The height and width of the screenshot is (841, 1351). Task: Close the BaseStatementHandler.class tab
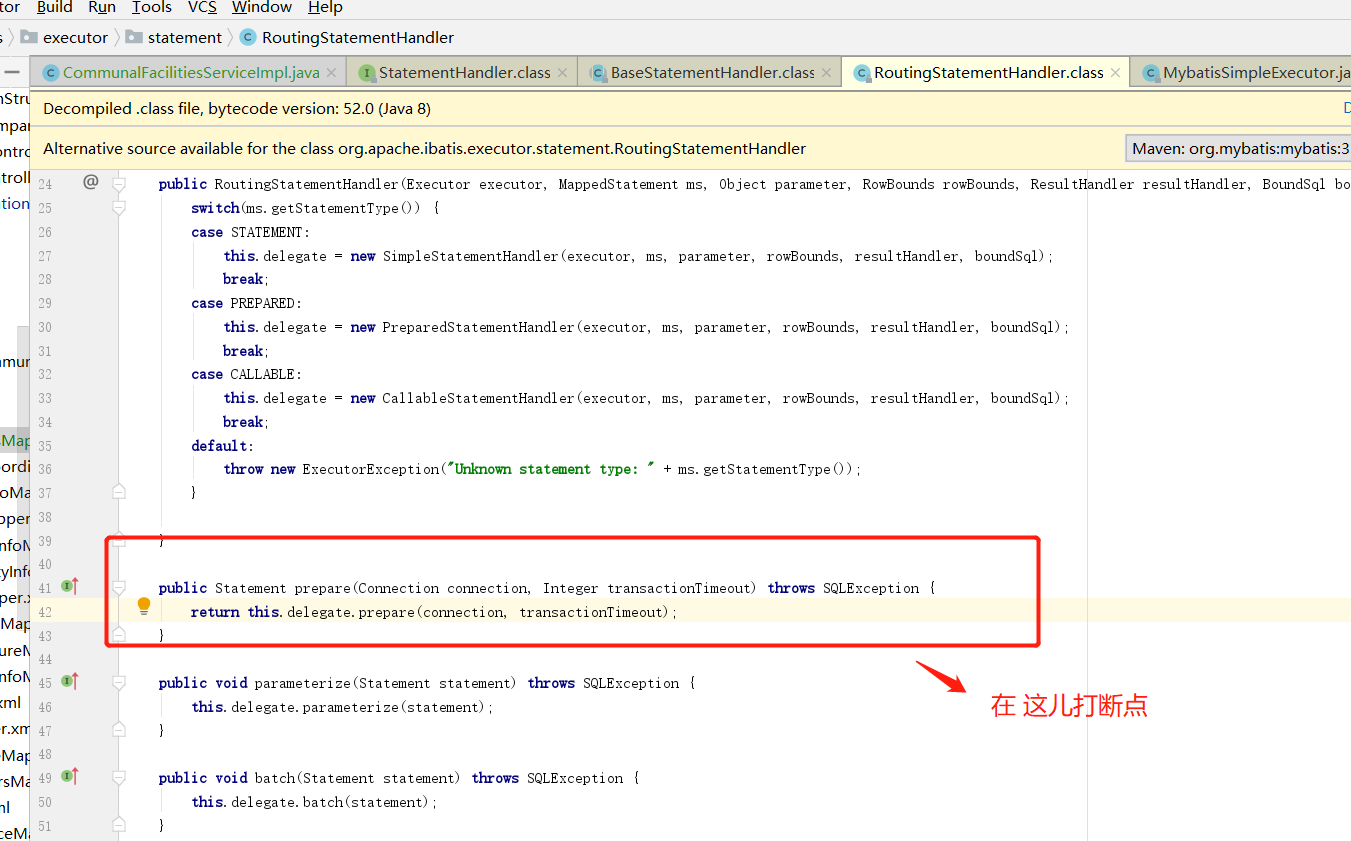coord(826,73)
